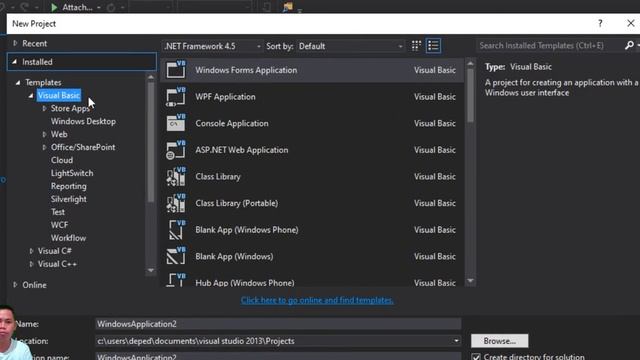Viewport: 640px width, 360px height.
Task: Switch to medium icons list view
Action: (x=433, y=46)
